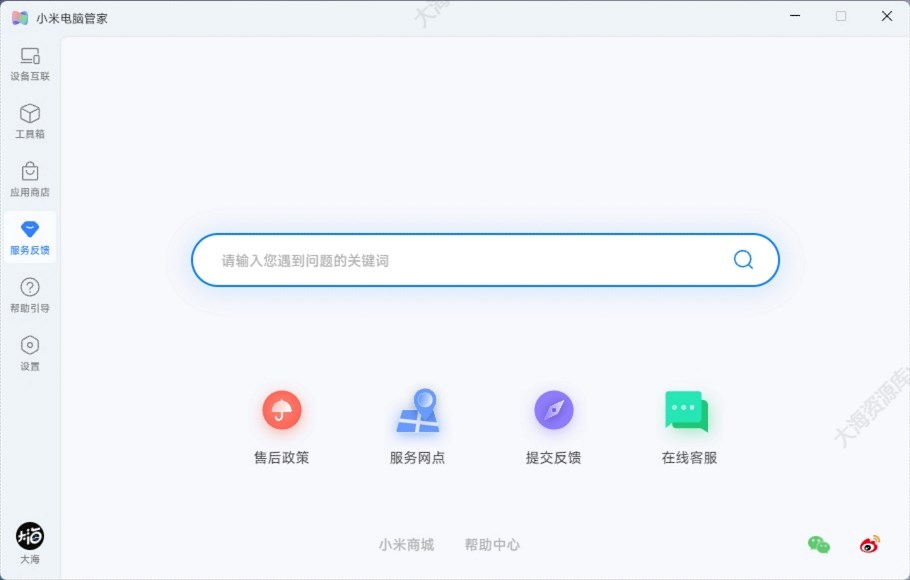Start 在线客服 chat icon

687,411
